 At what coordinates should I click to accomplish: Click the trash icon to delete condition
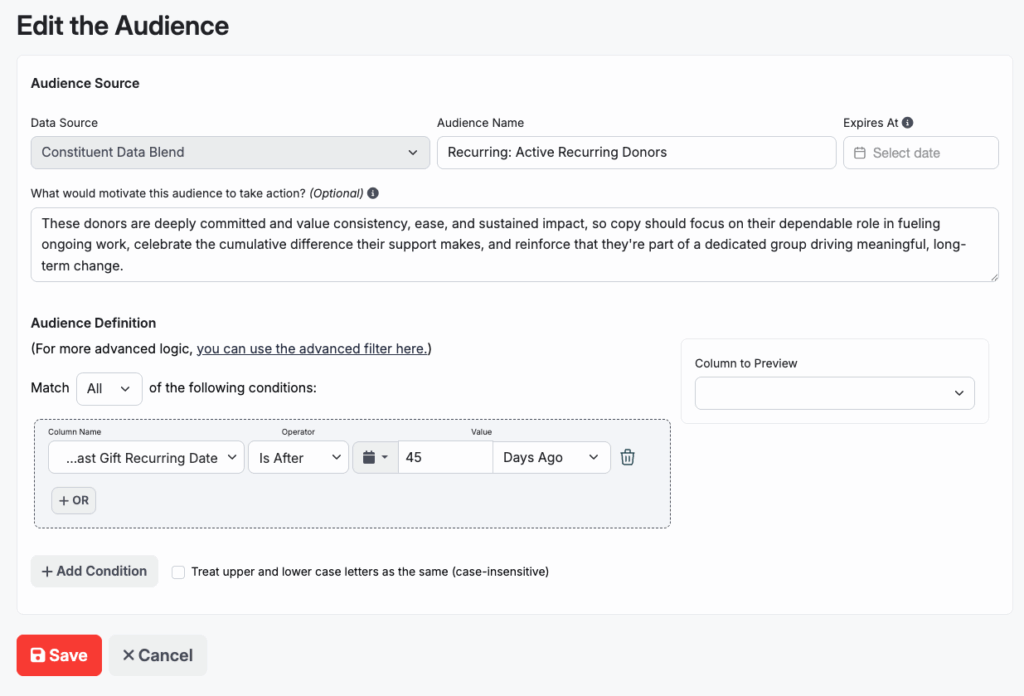click(627, 457)
